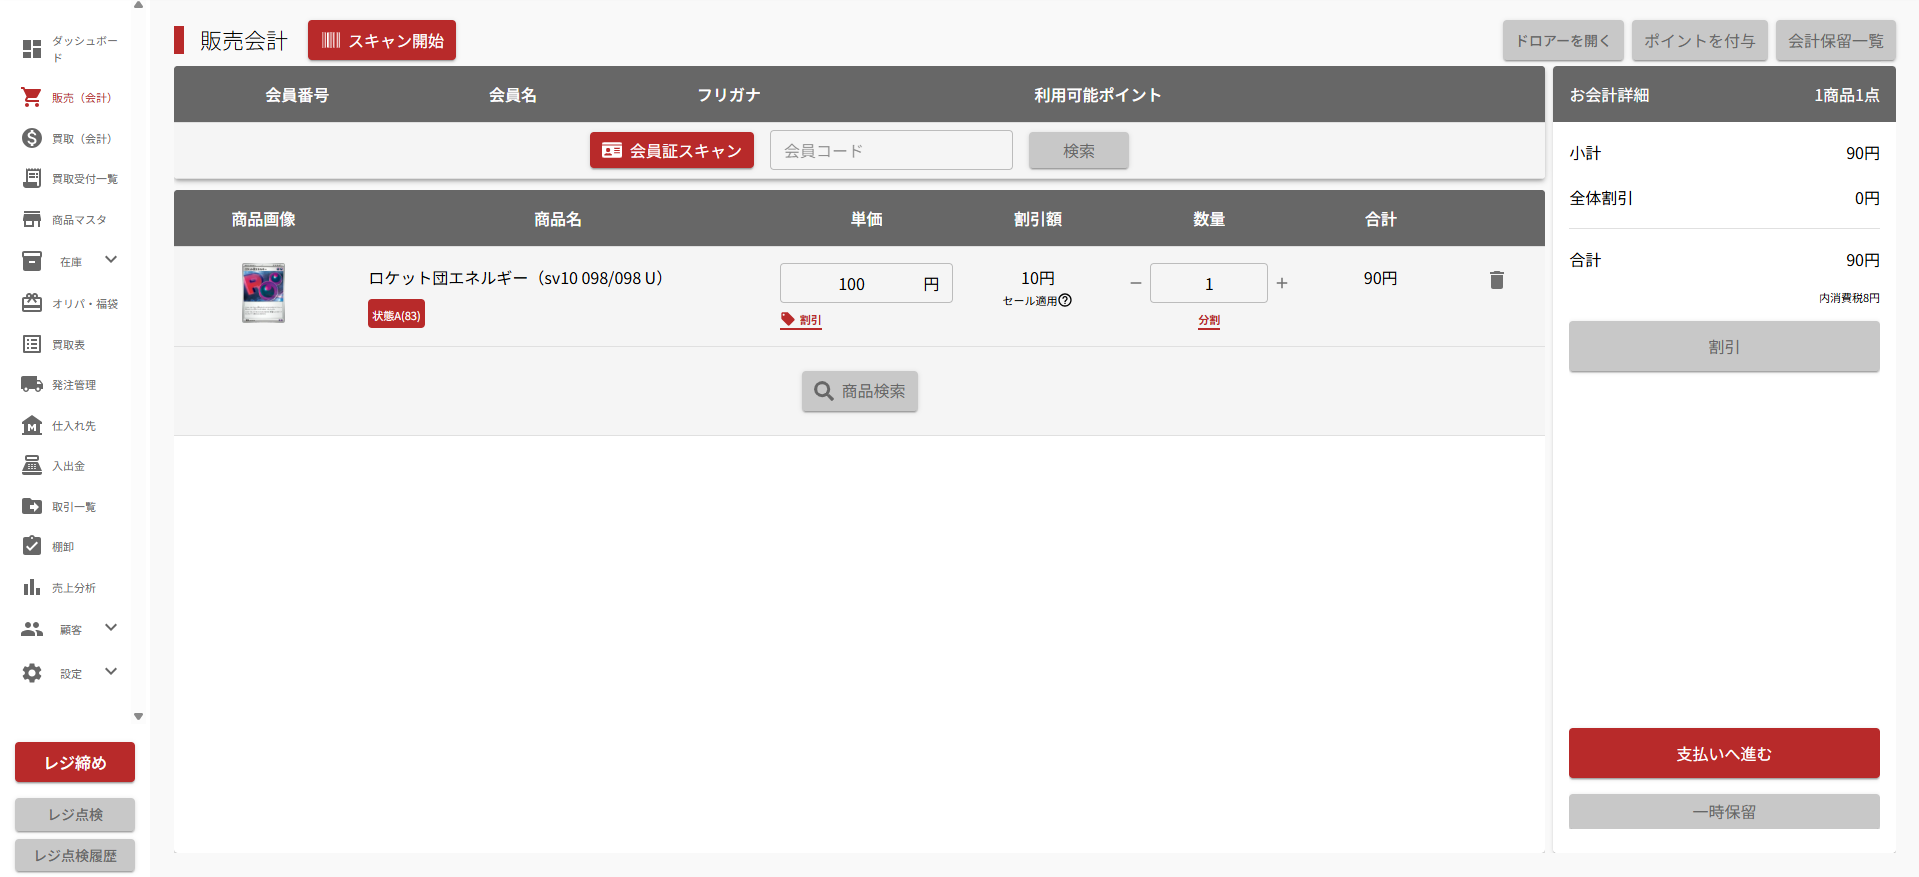Image resolution: width=1919 pixels, height=877 pixels.
Task: Click the スキャン開始 button
Action: 382,41
